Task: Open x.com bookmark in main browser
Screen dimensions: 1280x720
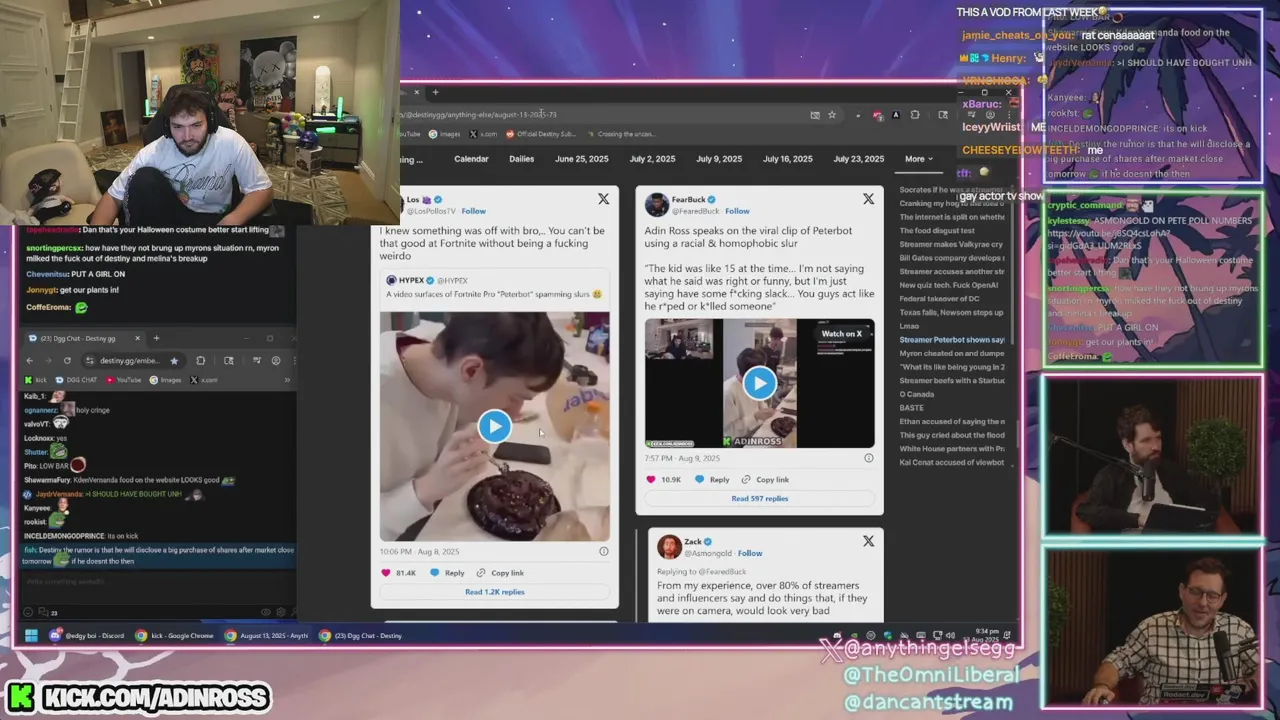Action: 484,133
